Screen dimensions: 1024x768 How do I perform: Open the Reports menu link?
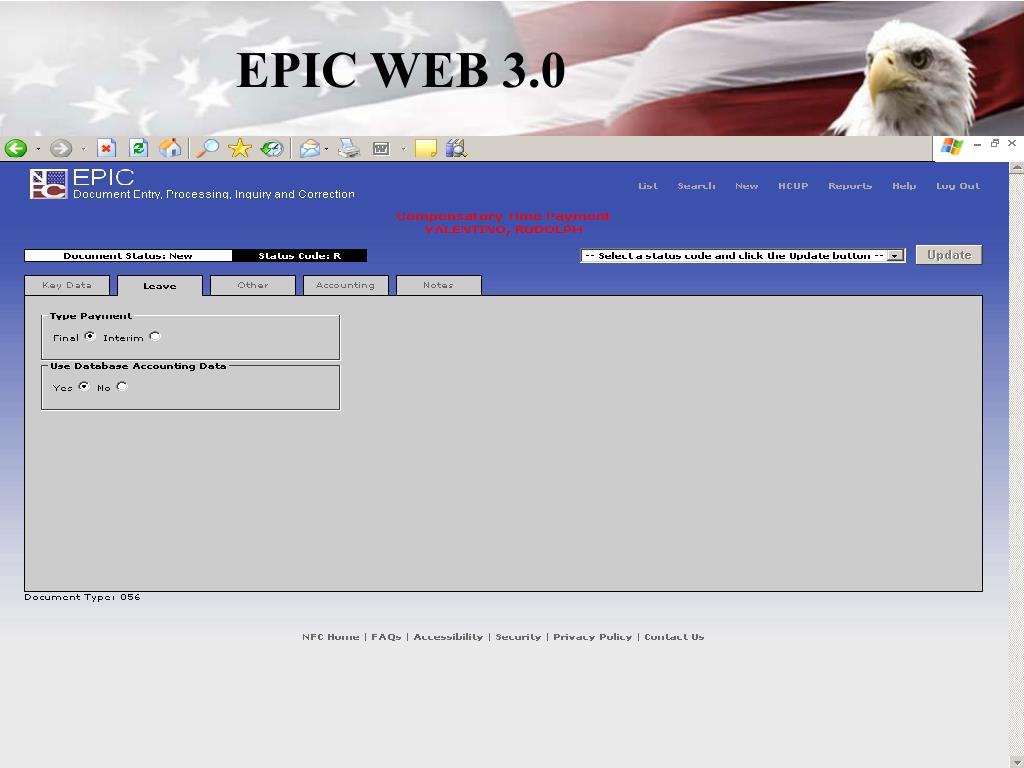pyautogui.click(x=850, y=186)
